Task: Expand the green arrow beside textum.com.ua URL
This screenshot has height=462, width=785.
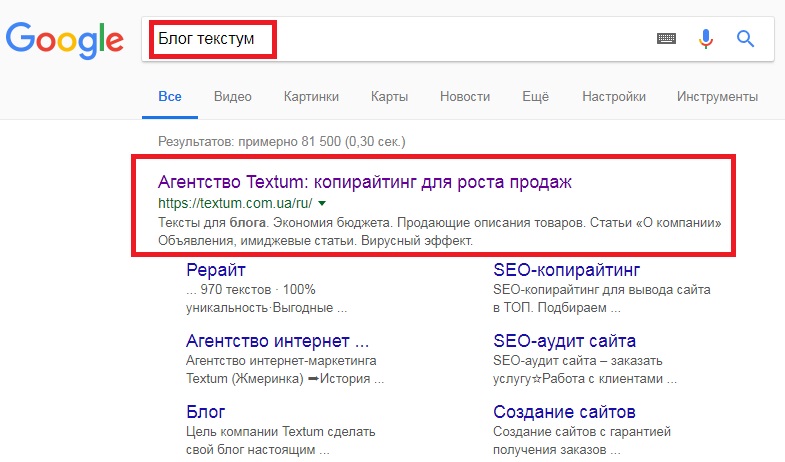Action: click(x=322, y=203)
